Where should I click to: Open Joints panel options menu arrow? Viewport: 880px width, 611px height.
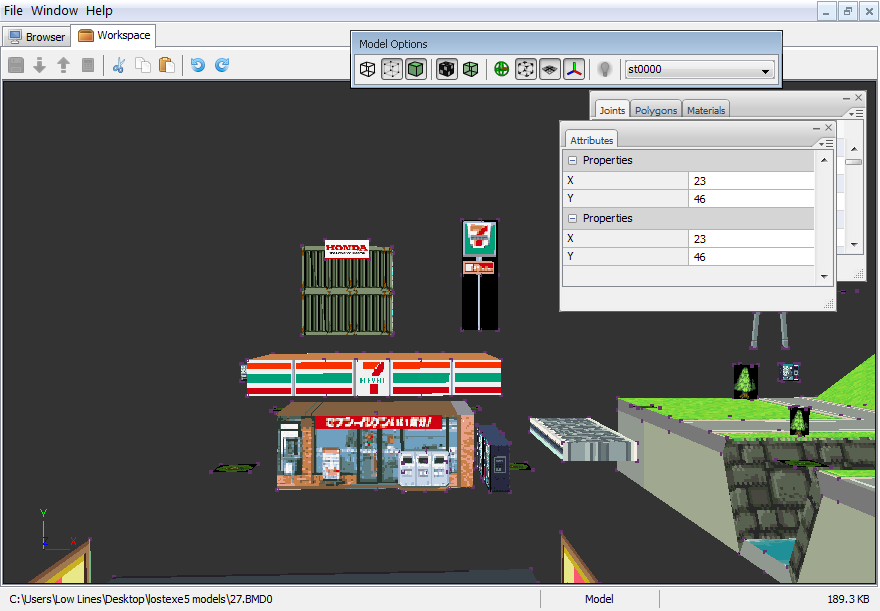pos(855,113)
